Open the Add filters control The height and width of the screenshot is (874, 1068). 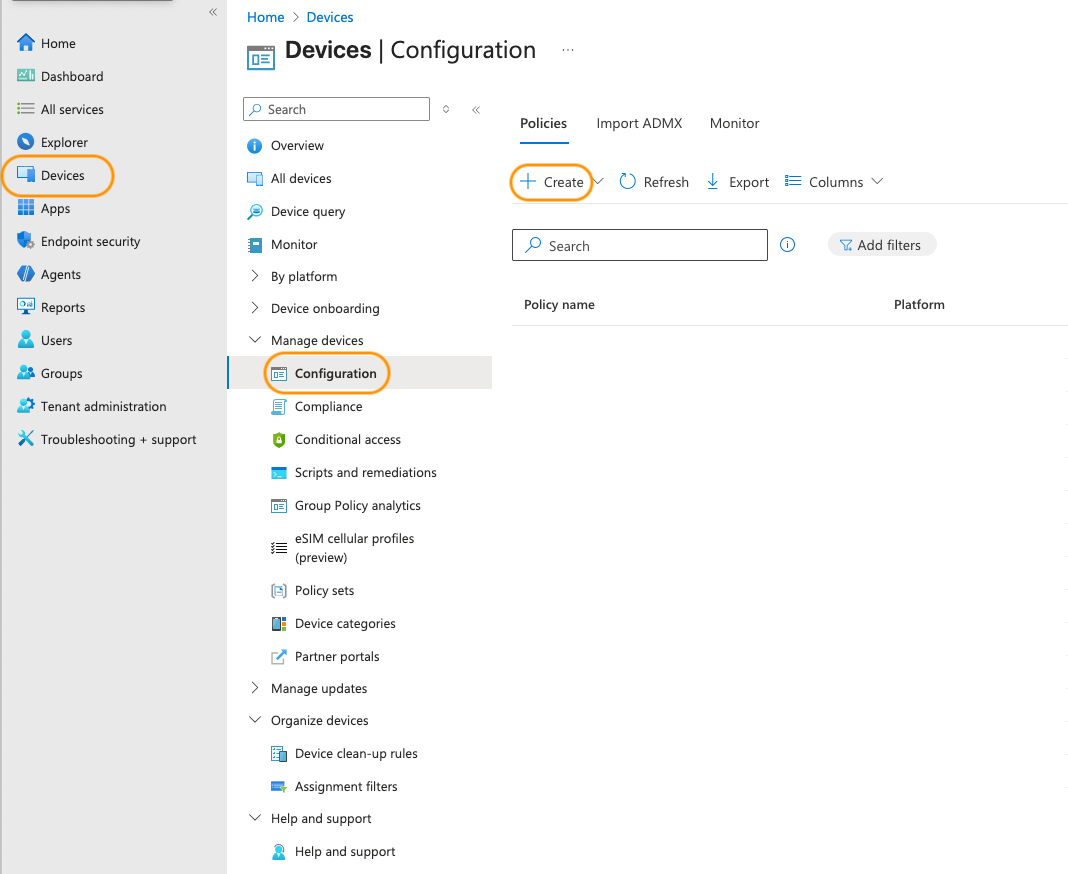[x=882, y=244]
